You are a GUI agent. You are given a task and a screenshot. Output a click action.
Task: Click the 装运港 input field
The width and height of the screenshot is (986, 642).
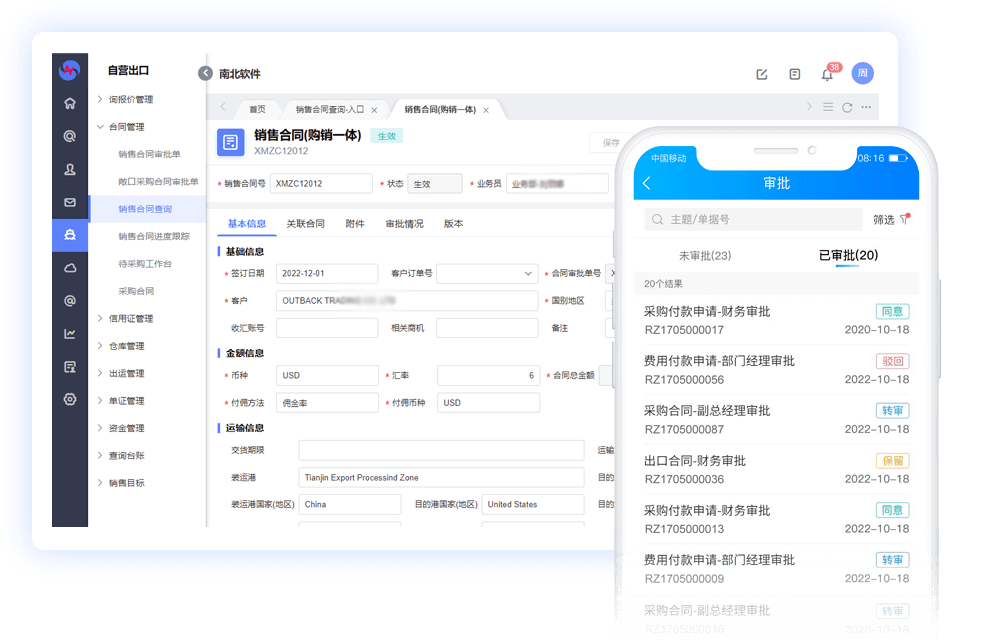441,478
